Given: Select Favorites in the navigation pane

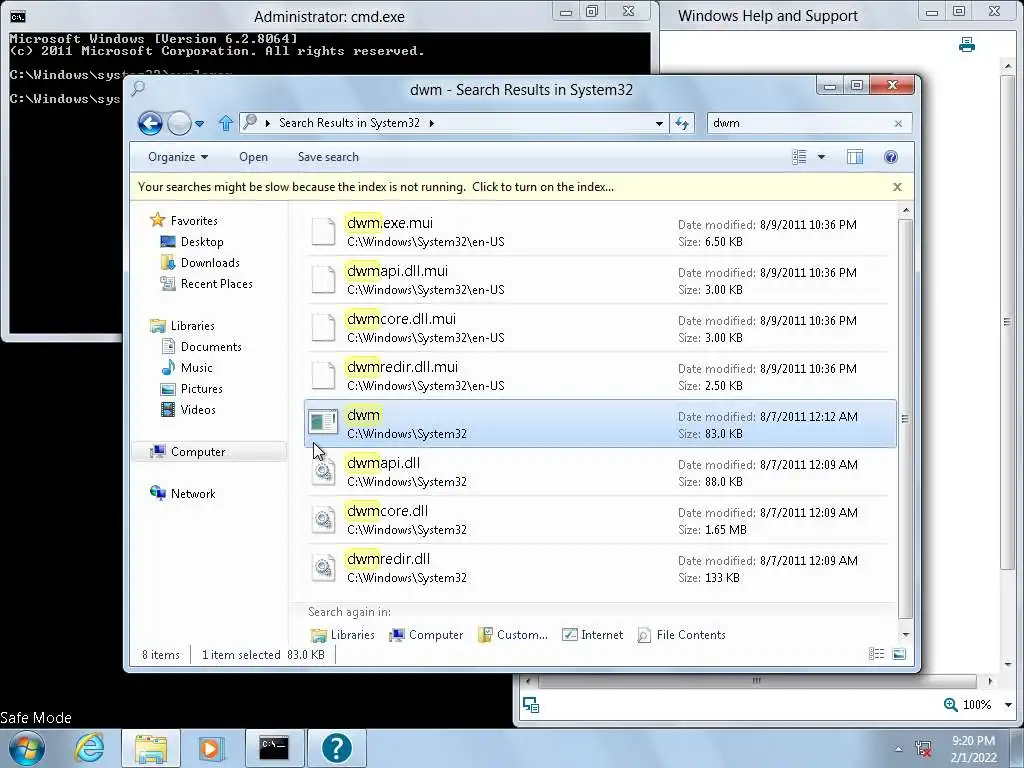Looking at the screenshot, I should click(x=194, y=221).
